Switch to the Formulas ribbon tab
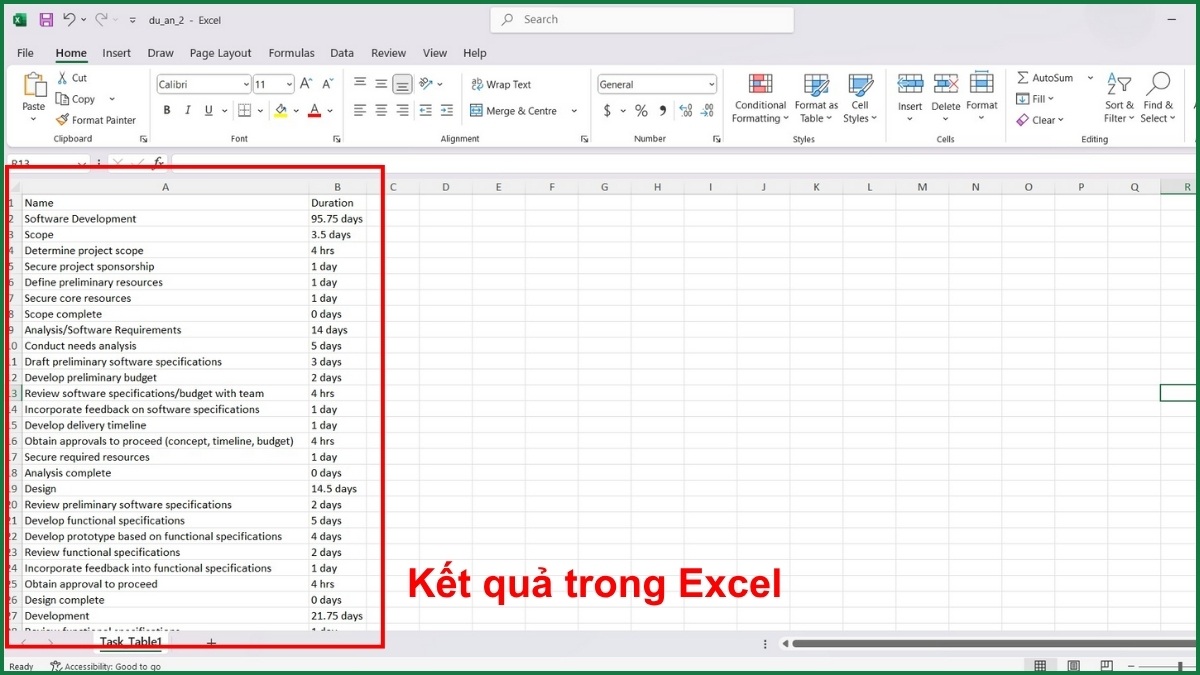Viewport: 1200px width, 675px height. (291, 53)
